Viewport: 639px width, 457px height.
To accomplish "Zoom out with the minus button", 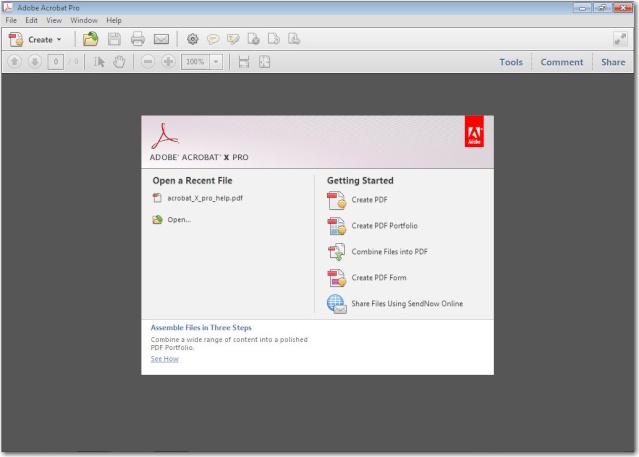I will click(148, 62).
